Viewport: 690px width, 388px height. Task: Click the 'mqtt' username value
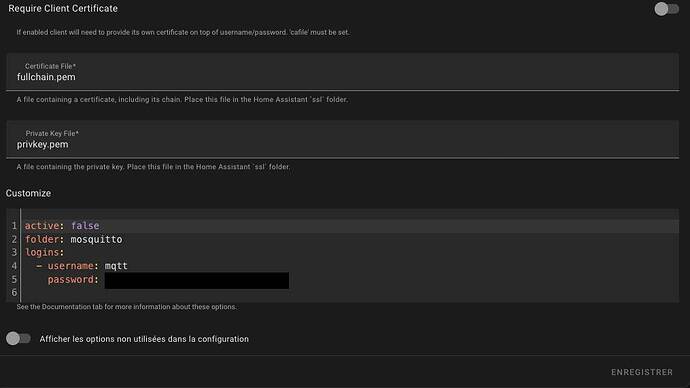[116, 266]
